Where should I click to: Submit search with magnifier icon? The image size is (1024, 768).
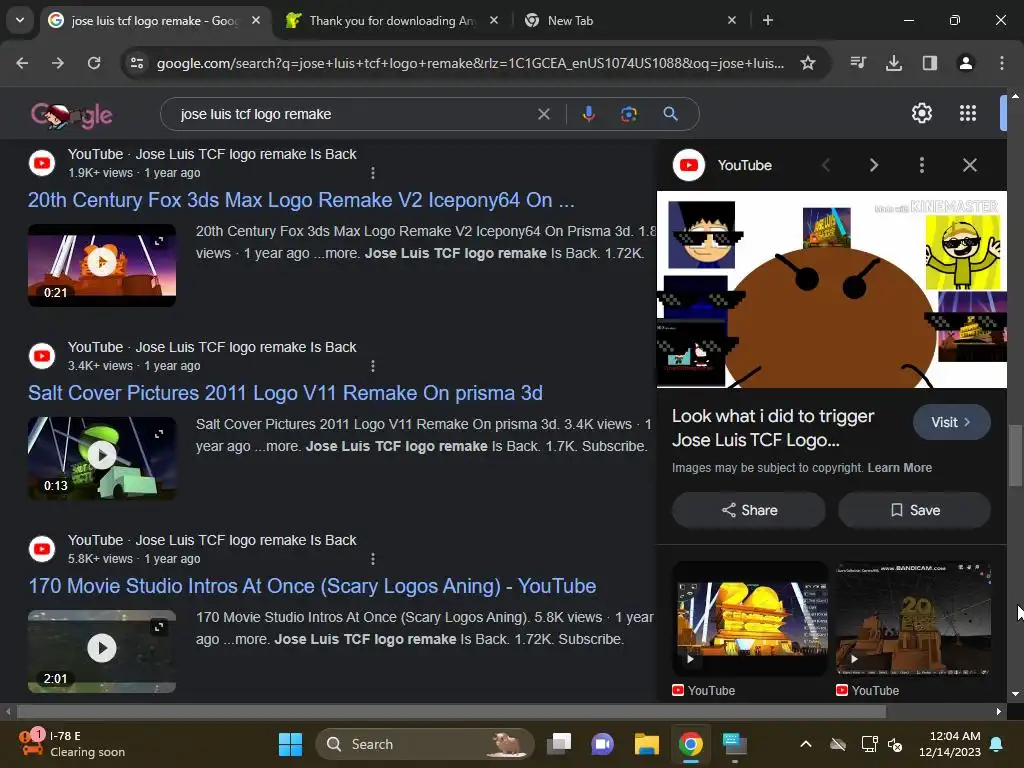tap(671, 114)
